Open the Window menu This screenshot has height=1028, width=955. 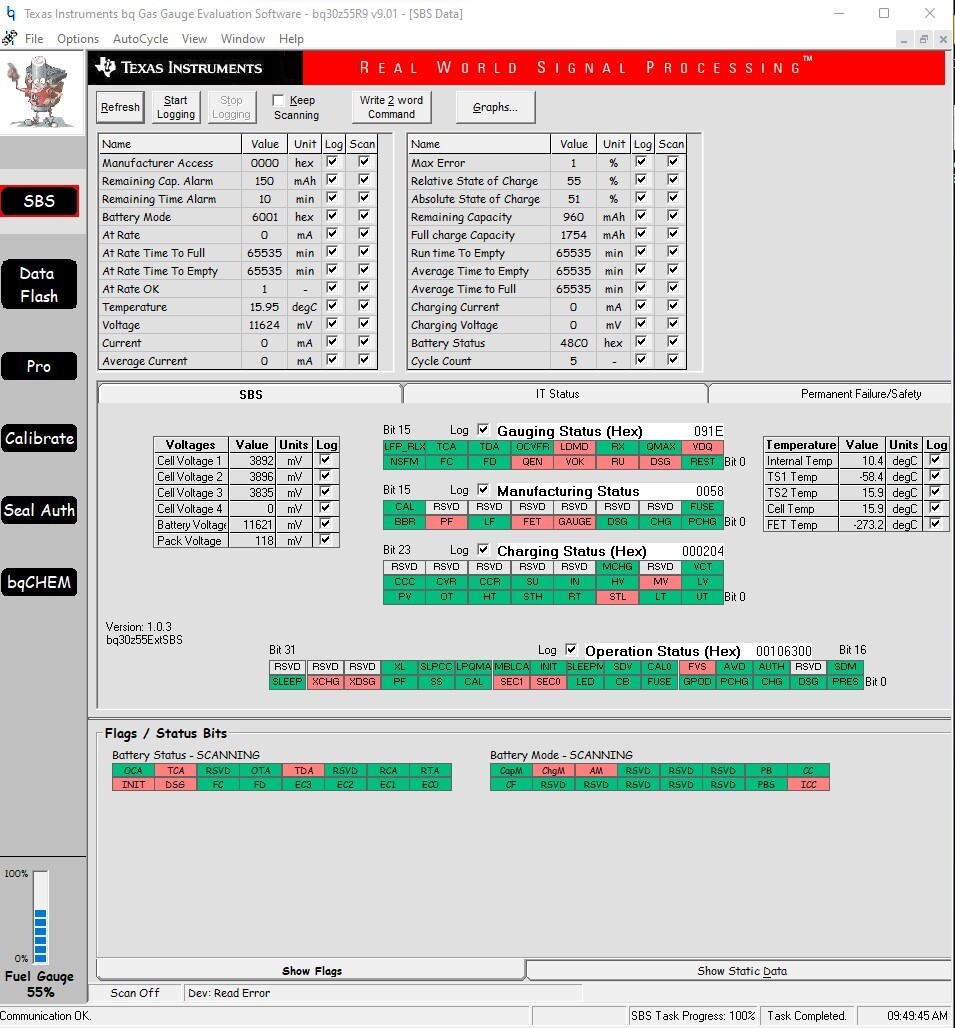(x=243, y=39)
